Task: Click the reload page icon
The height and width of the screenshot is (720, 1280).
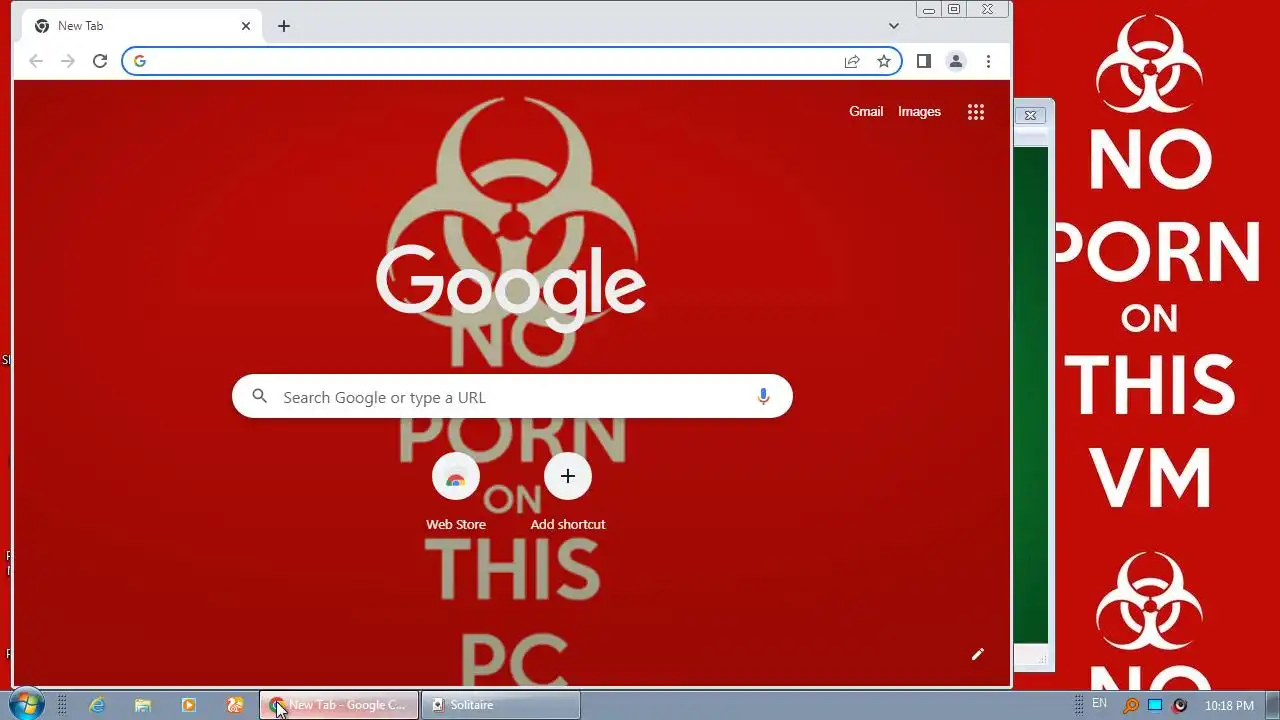Action: coord(100,62)
